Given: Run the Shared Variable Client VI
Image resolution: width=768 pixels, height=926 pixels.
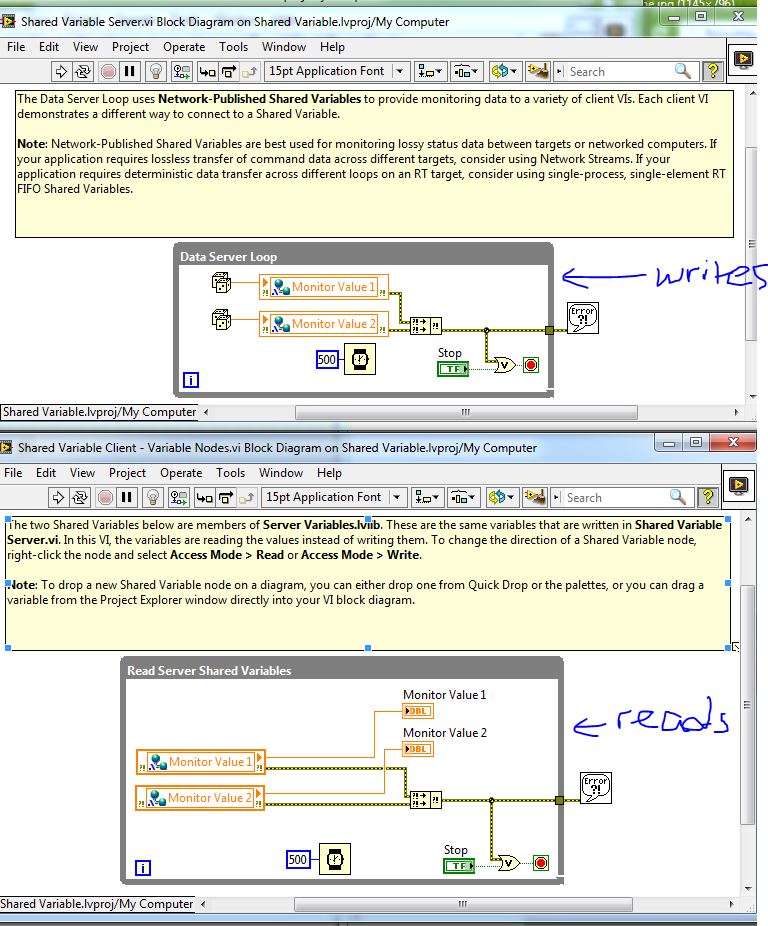Looking at the screenshot, I should tap(57, 498).
